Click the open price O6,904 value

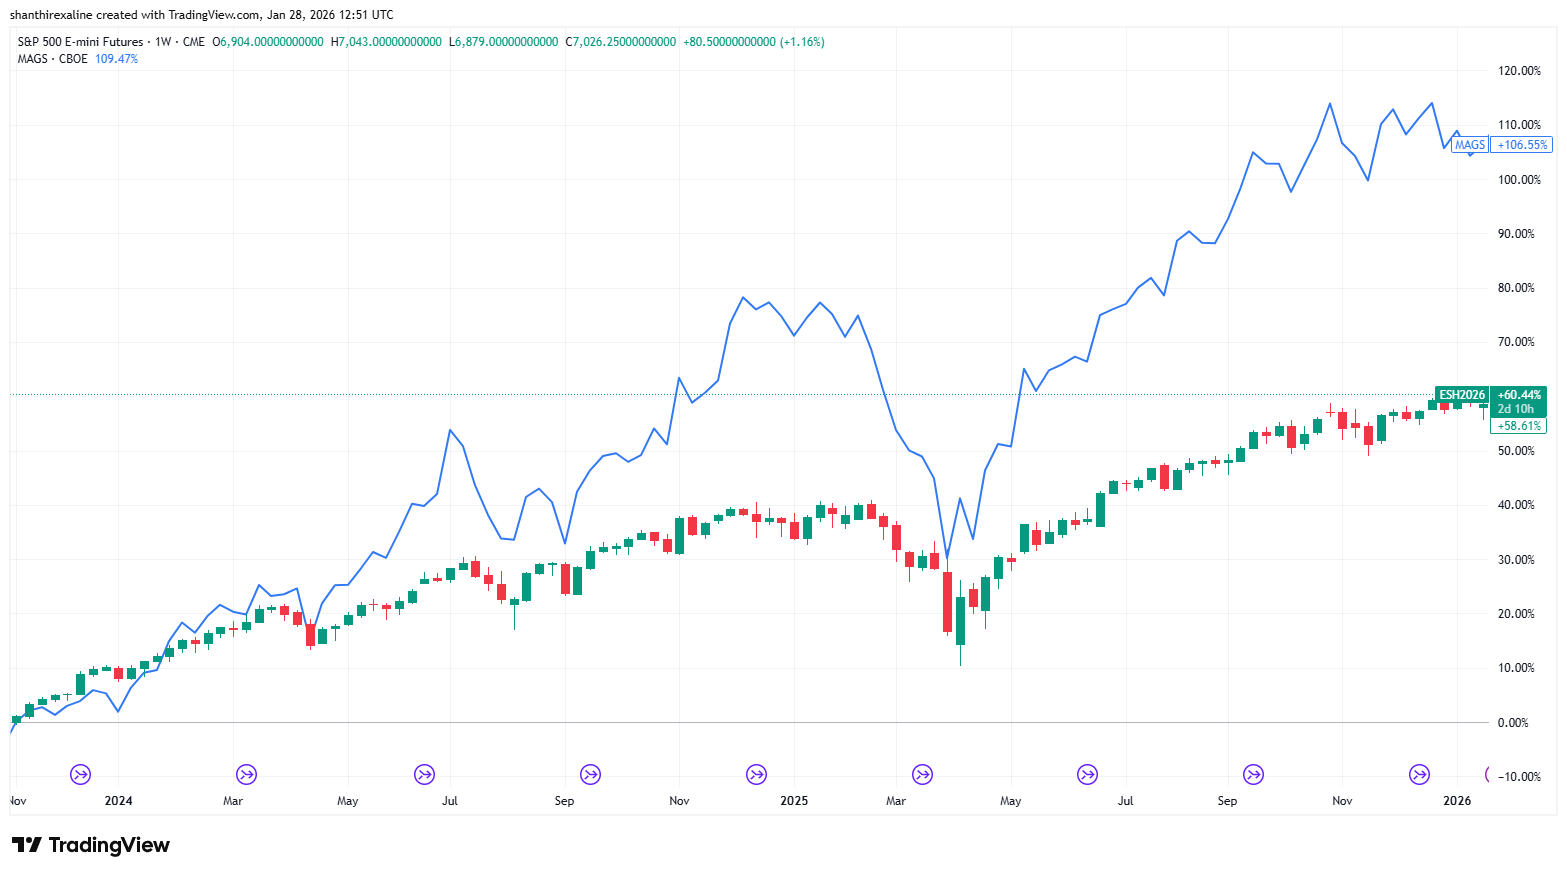pos(268,42)
